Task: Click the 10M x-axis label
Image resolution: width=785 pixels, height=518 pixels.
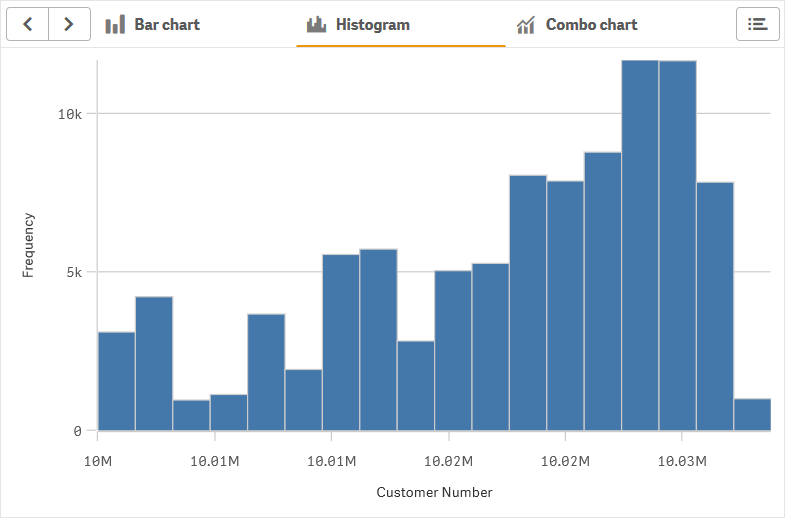Action: tap(97, 461)
